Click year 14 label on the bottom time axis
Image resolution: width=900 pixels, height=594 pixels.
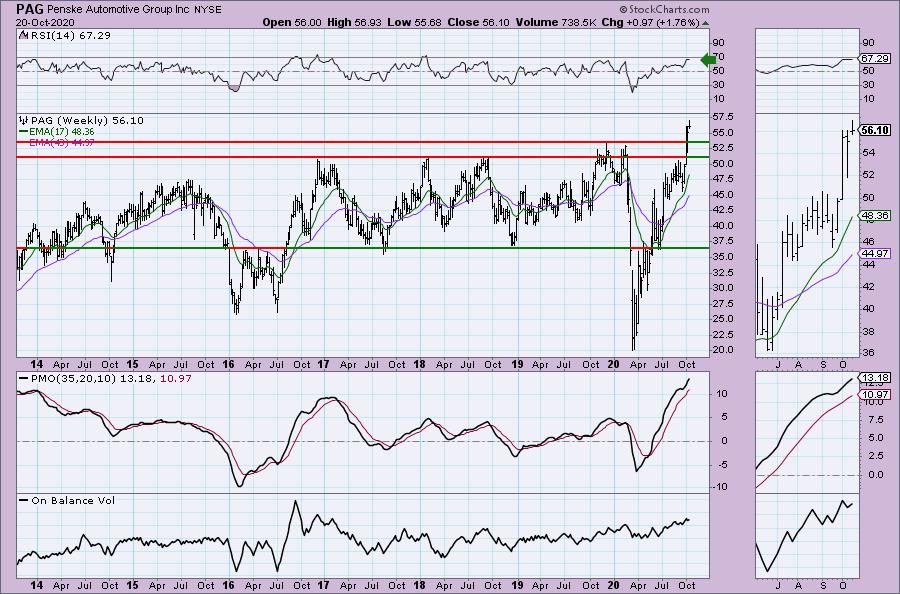(x=37, y=586)
